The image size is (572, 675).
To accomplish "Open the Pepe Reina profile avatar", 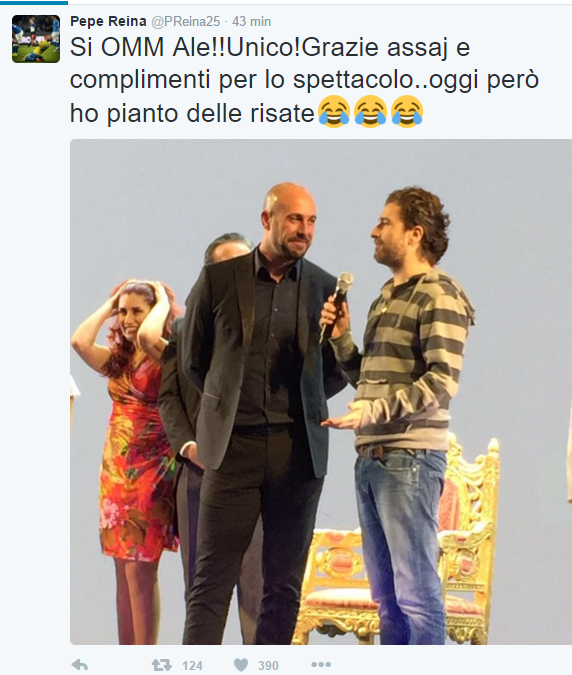I will pyautogui.click(x=36, y=39).
